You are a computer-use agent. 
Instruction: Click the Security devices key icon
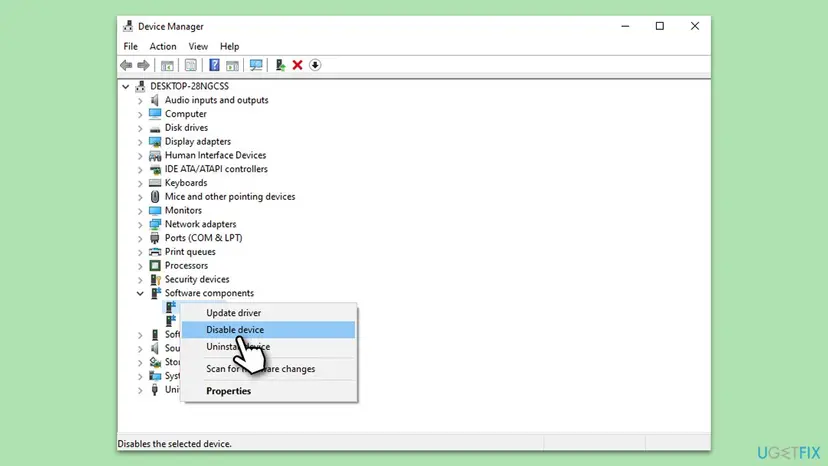155,279
